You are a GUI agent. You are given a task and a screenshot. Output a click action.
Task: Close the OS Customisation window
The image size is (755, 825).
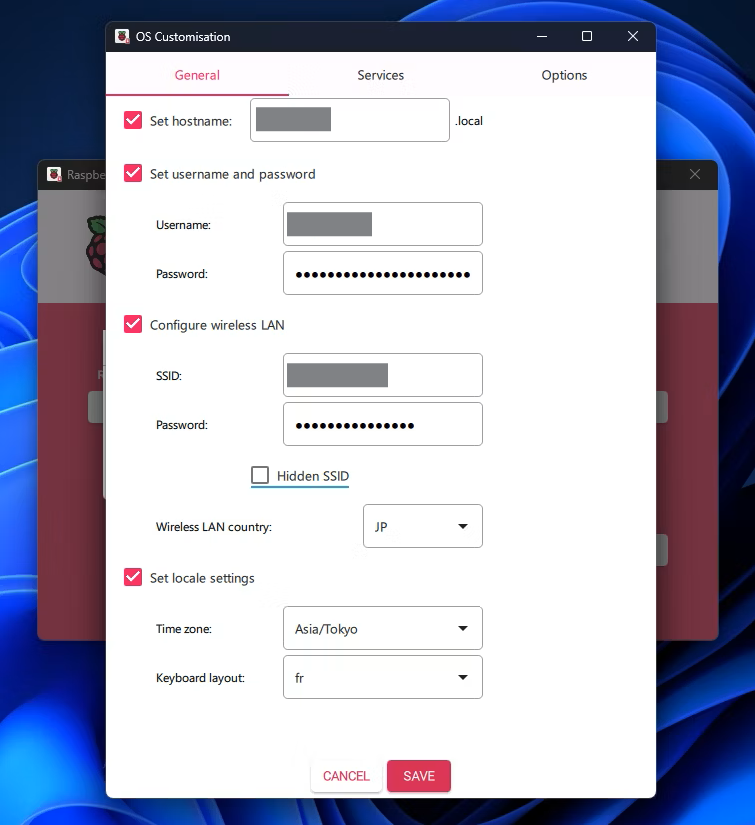point(633,36)
